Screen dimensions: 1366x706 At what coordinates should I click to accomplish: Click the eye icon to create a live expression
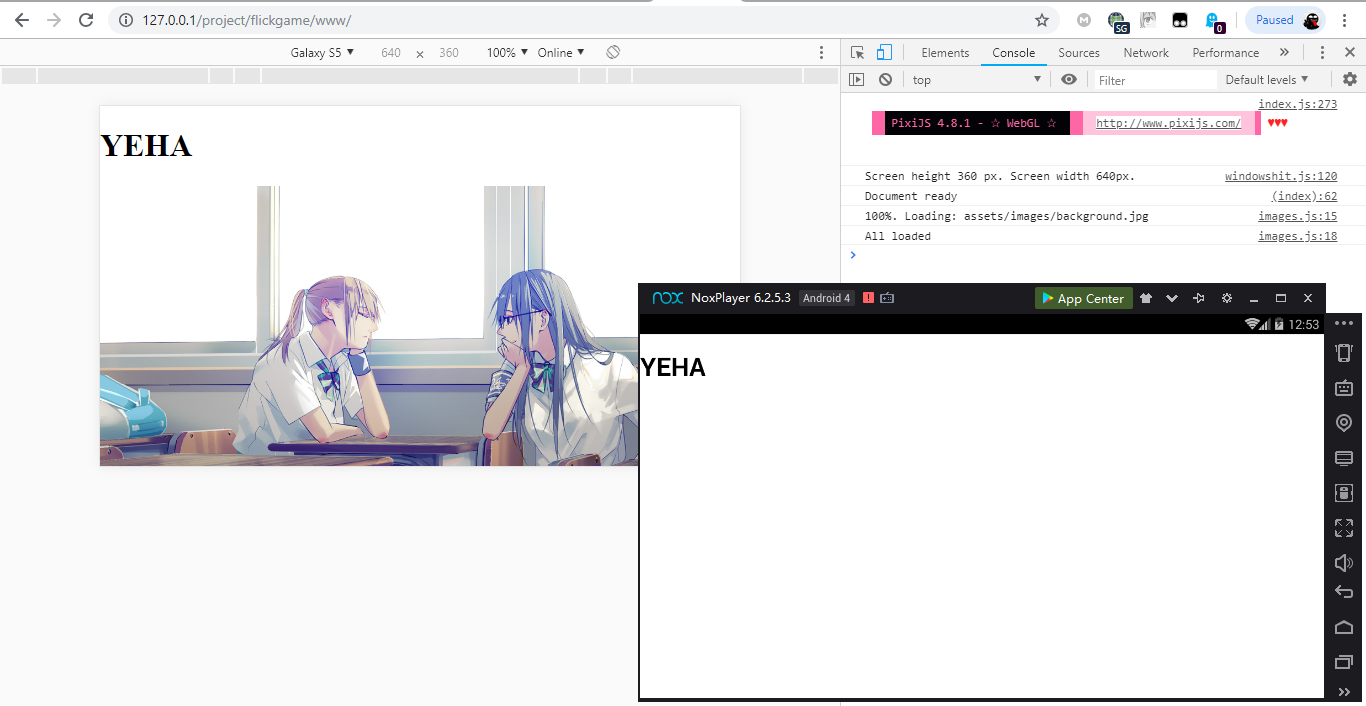click(1069, 80)
